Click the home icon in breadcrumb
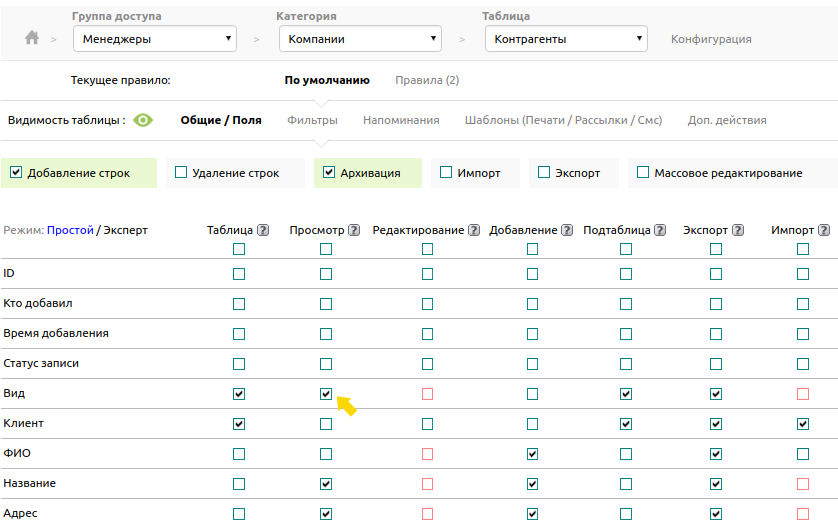838x527 pixels. click(x=32, y=38)
